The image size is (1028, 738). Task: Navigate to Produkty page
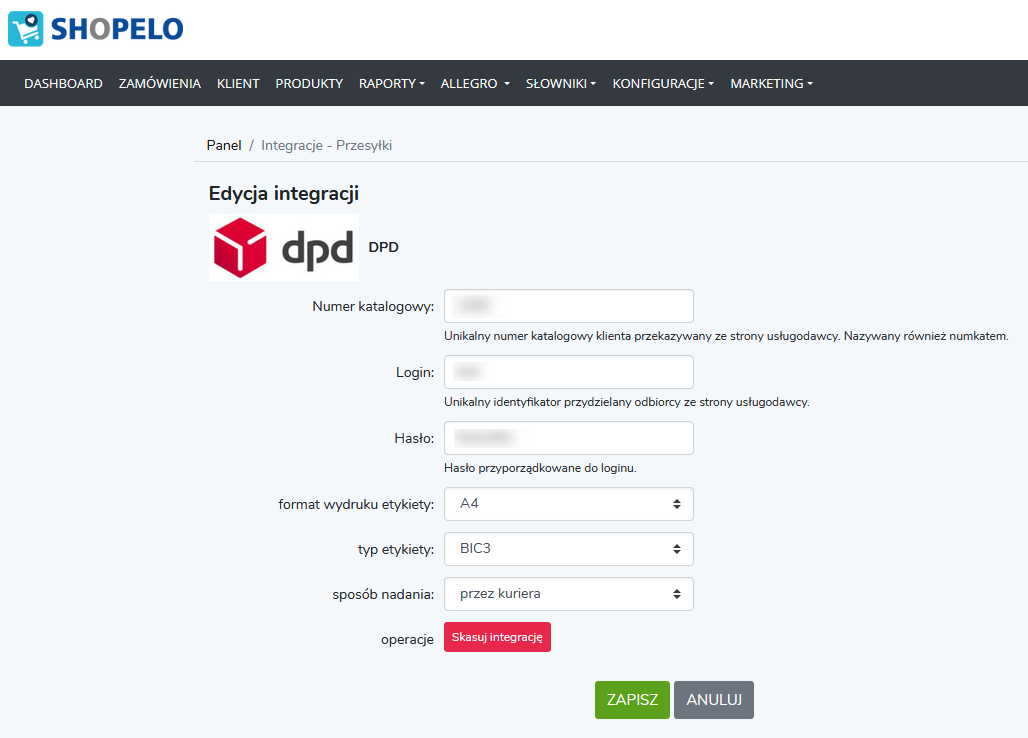click(x=309, y=84)
